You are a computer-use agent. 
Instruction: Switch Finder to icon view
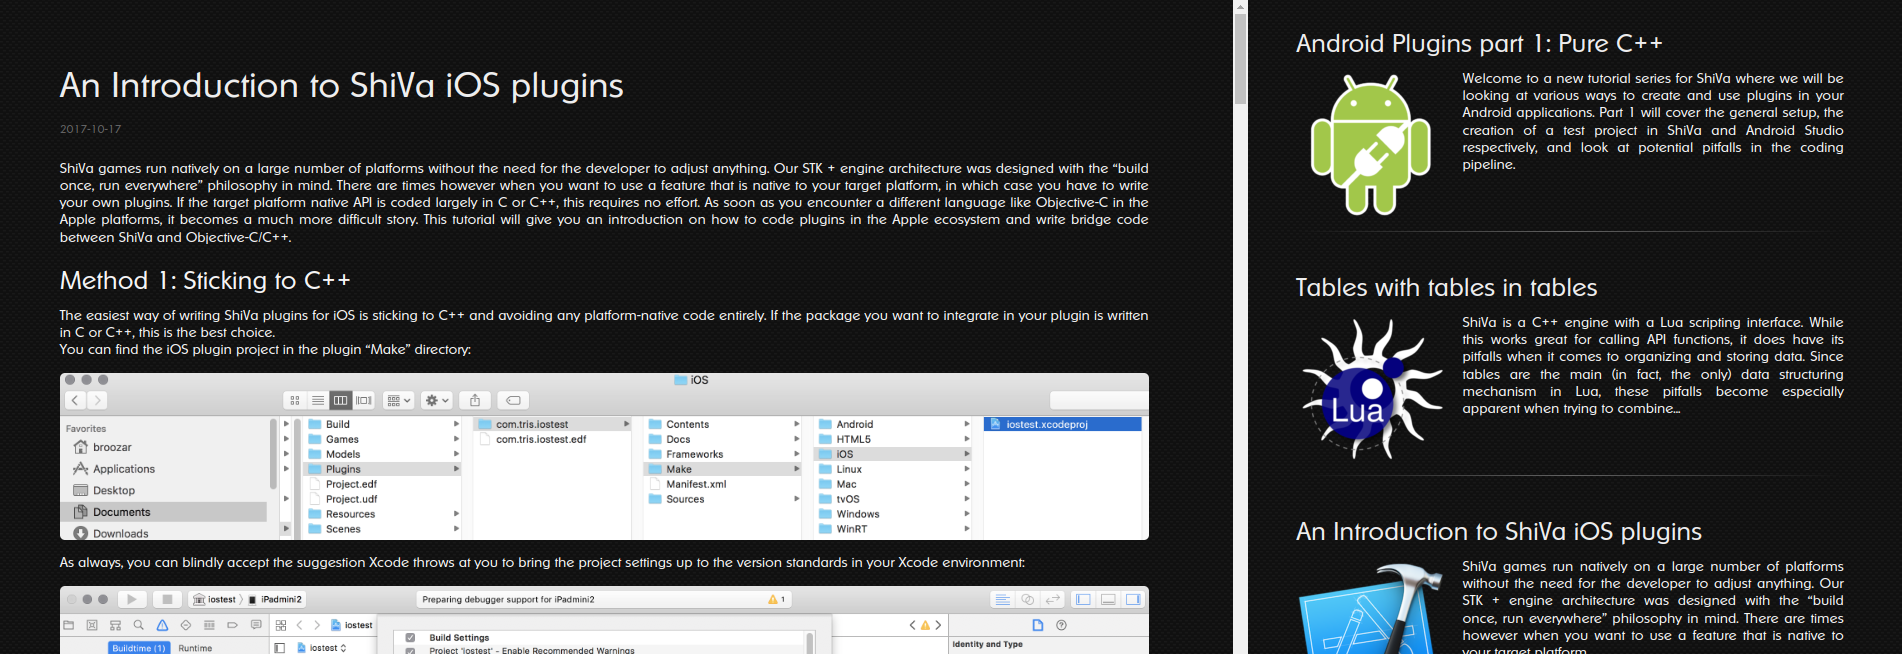295,400
